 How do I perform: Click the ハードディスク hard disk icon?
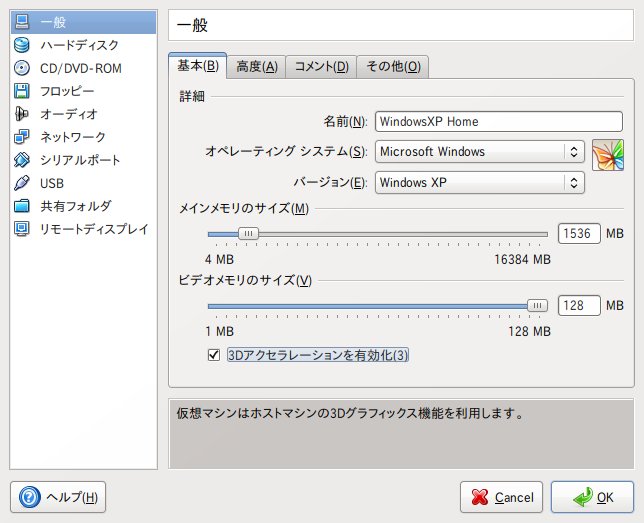point(22,45)
